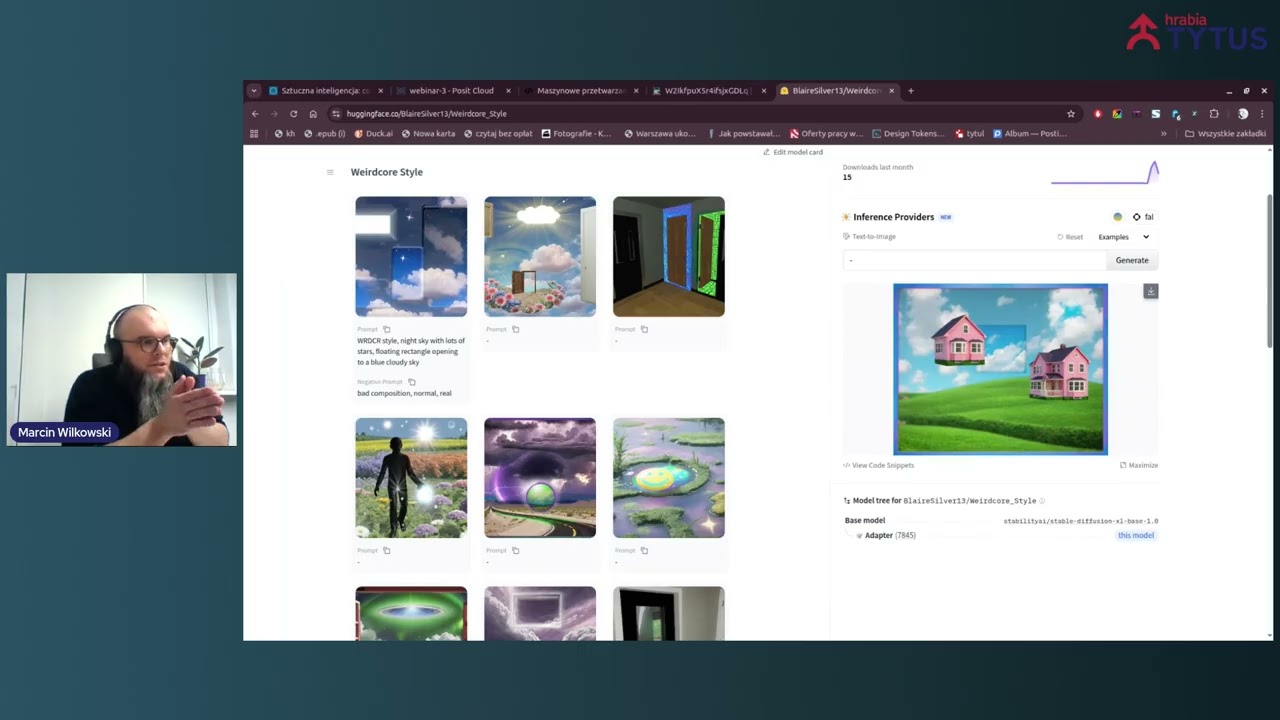Open the .epub (i) bookmark

coord(325,133)
